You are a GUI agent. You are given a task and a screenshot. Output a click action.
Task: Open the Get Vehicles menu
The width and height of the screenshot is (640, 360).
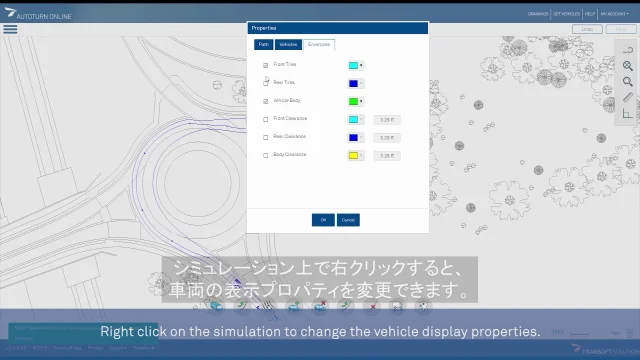pyautogui.click(x=567, y=14)
